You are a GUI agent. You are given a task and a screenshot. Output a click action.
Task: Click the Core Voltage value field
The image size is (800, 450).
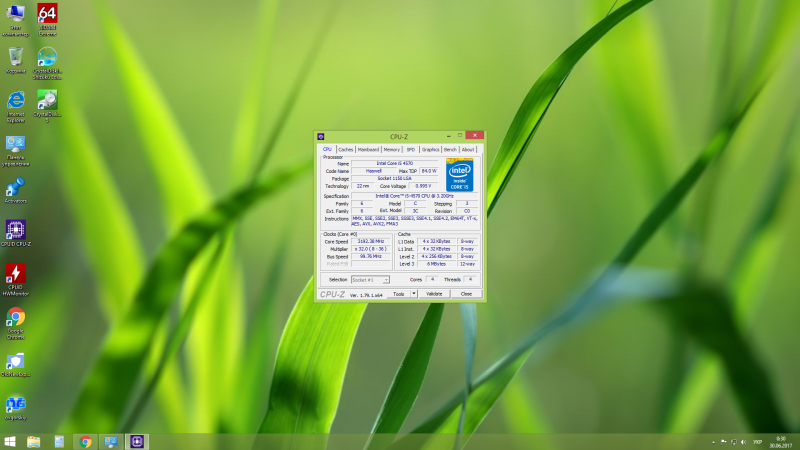click(x=423, y=186)
